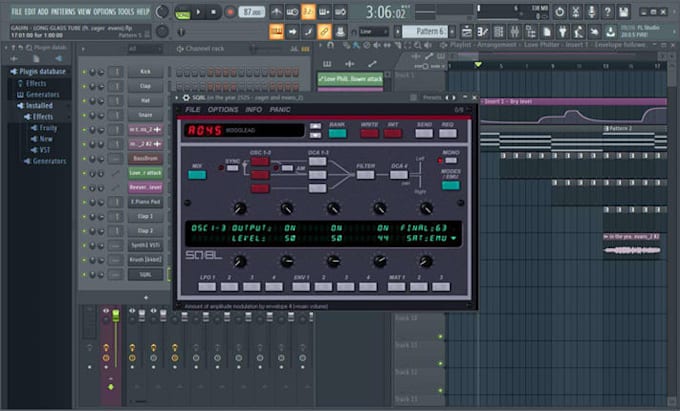
Task: Toggle the Kick channel mute LED
Action: [84, 72]
